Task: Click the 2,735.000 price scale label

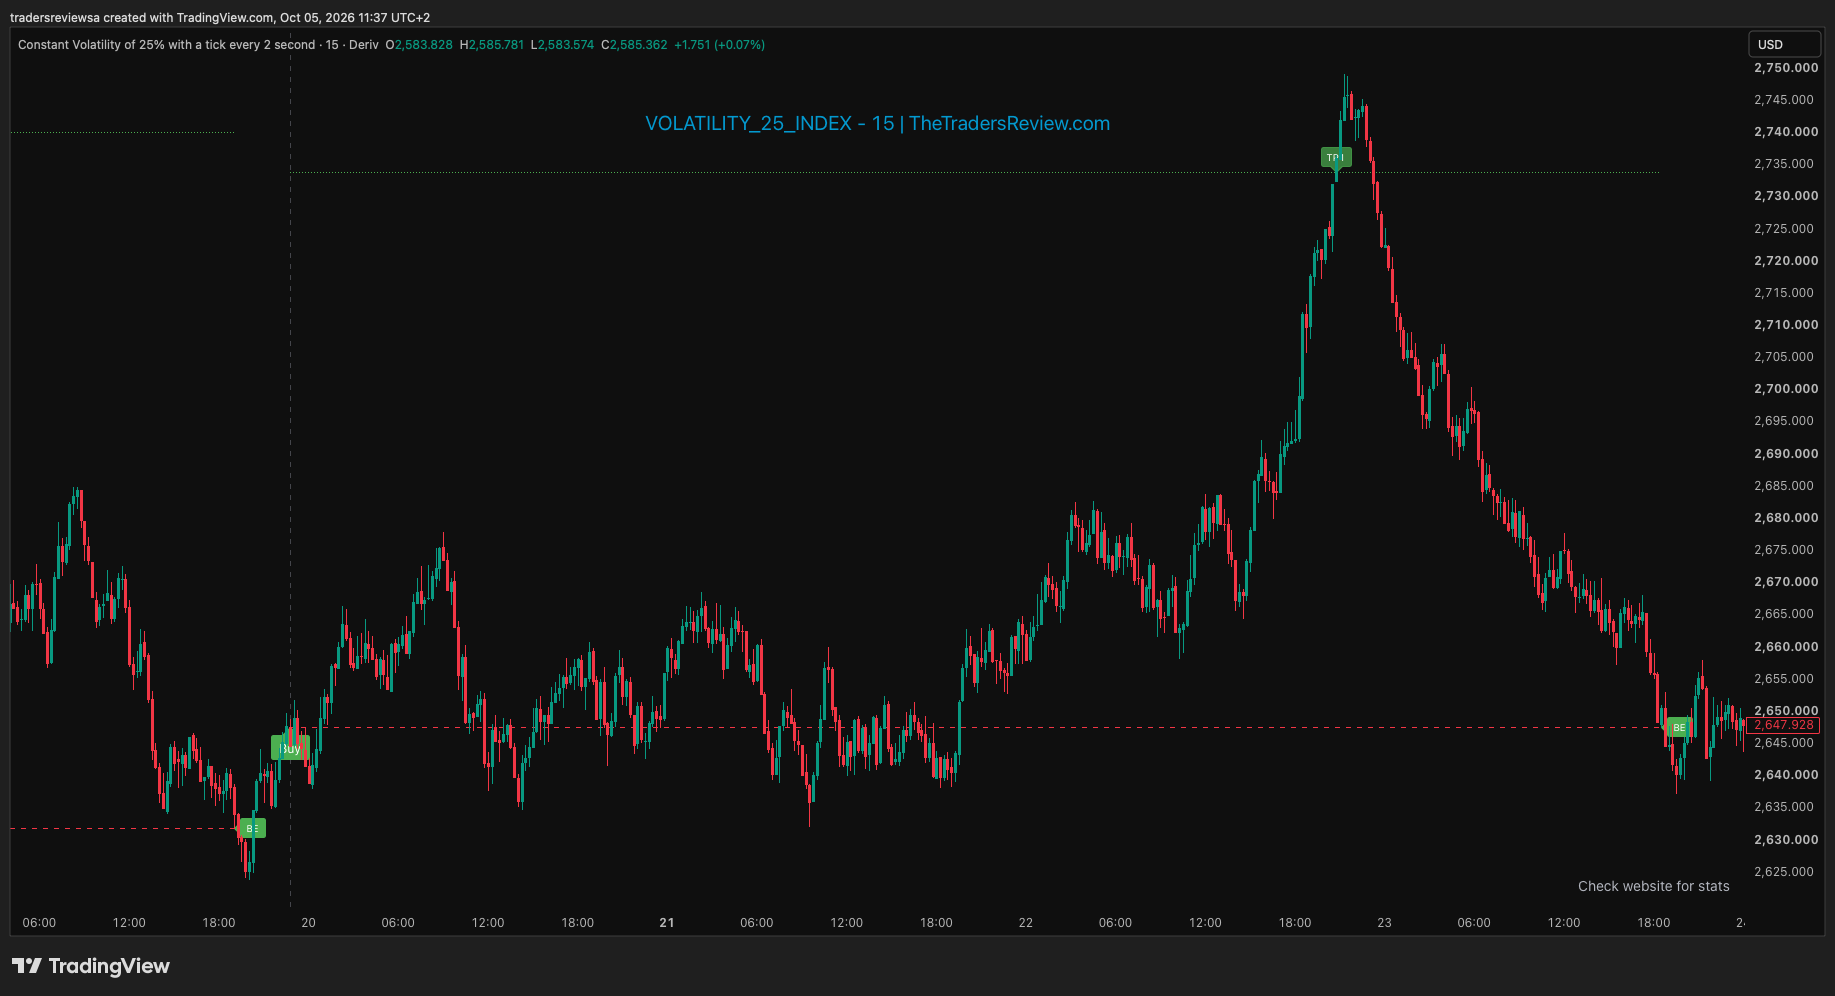Action: pyautogui.click(x=1786, y=164)
